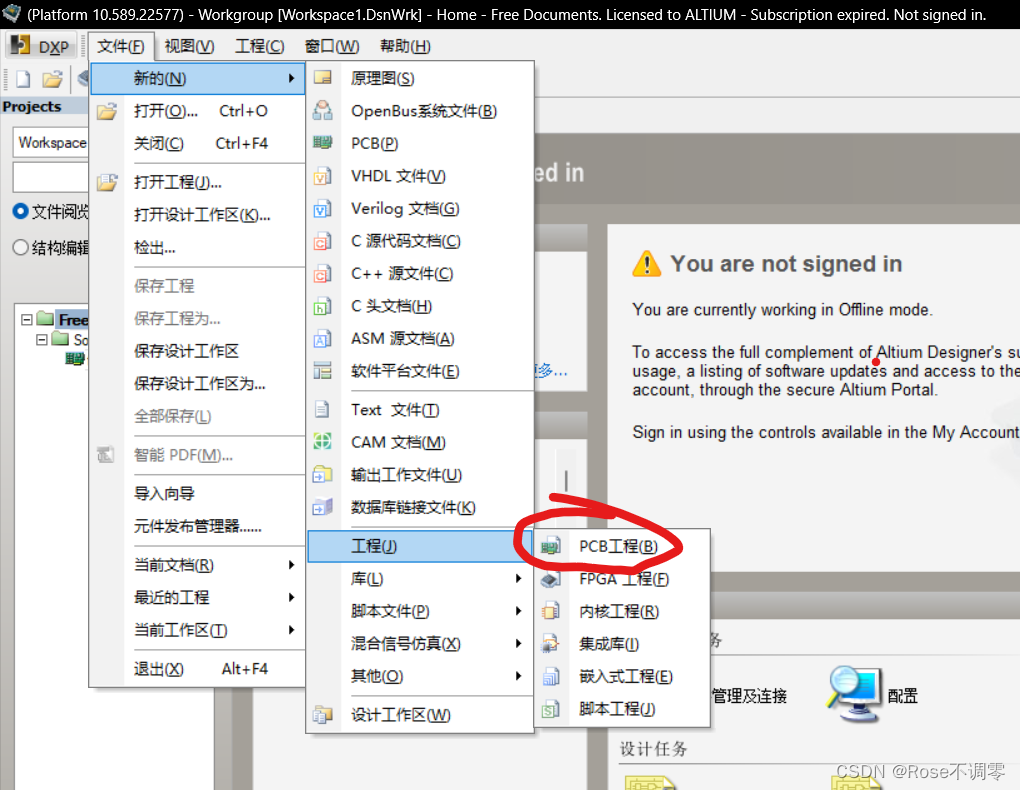
Task: Expand the 当前工作区(T) submenu
Action: [x=291, y=630]
